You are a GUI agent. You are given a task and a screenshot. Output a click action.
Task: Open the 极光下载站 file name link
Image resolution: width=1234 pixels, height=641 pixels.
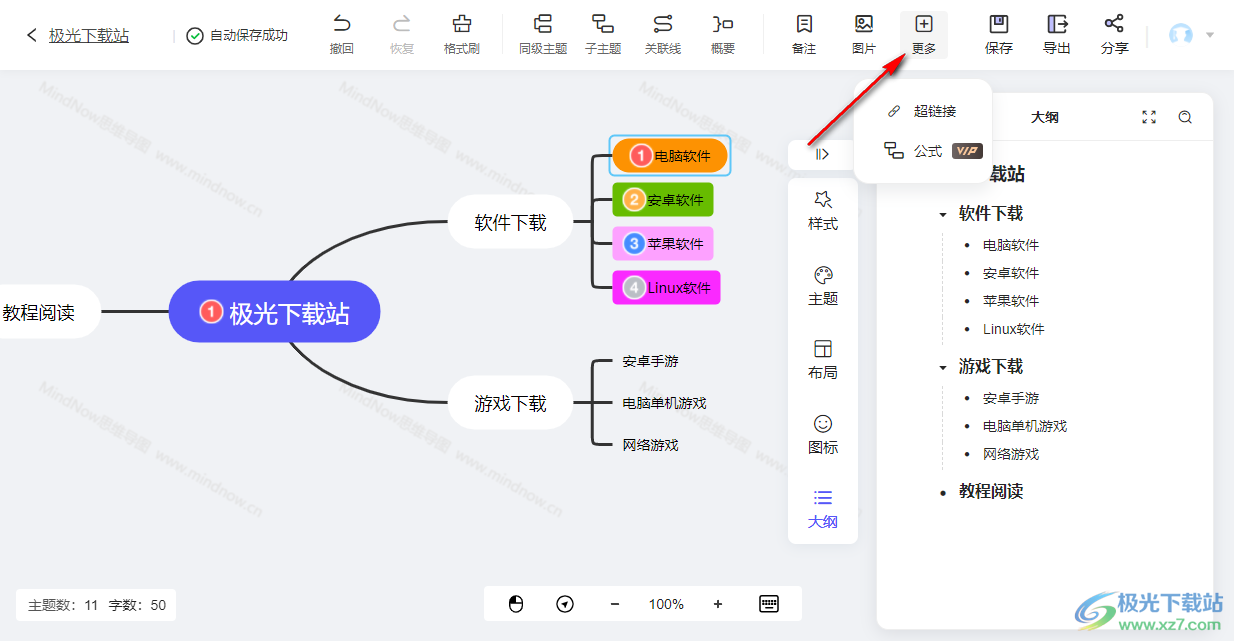coord(89,35)
